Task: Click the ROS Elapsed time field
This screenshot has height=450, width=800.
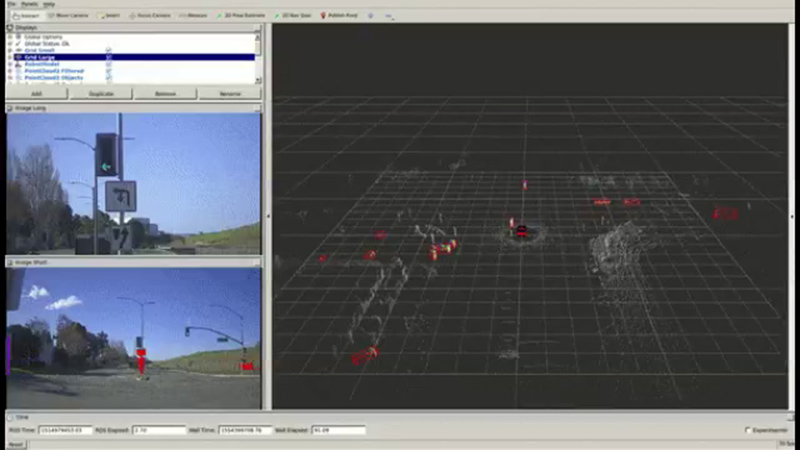Action: 159,430
